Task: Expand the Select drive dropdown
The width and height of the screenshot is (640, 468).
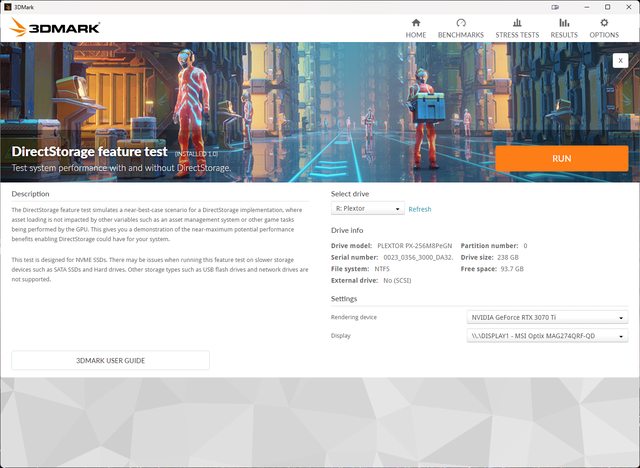Action: point(367,209)
